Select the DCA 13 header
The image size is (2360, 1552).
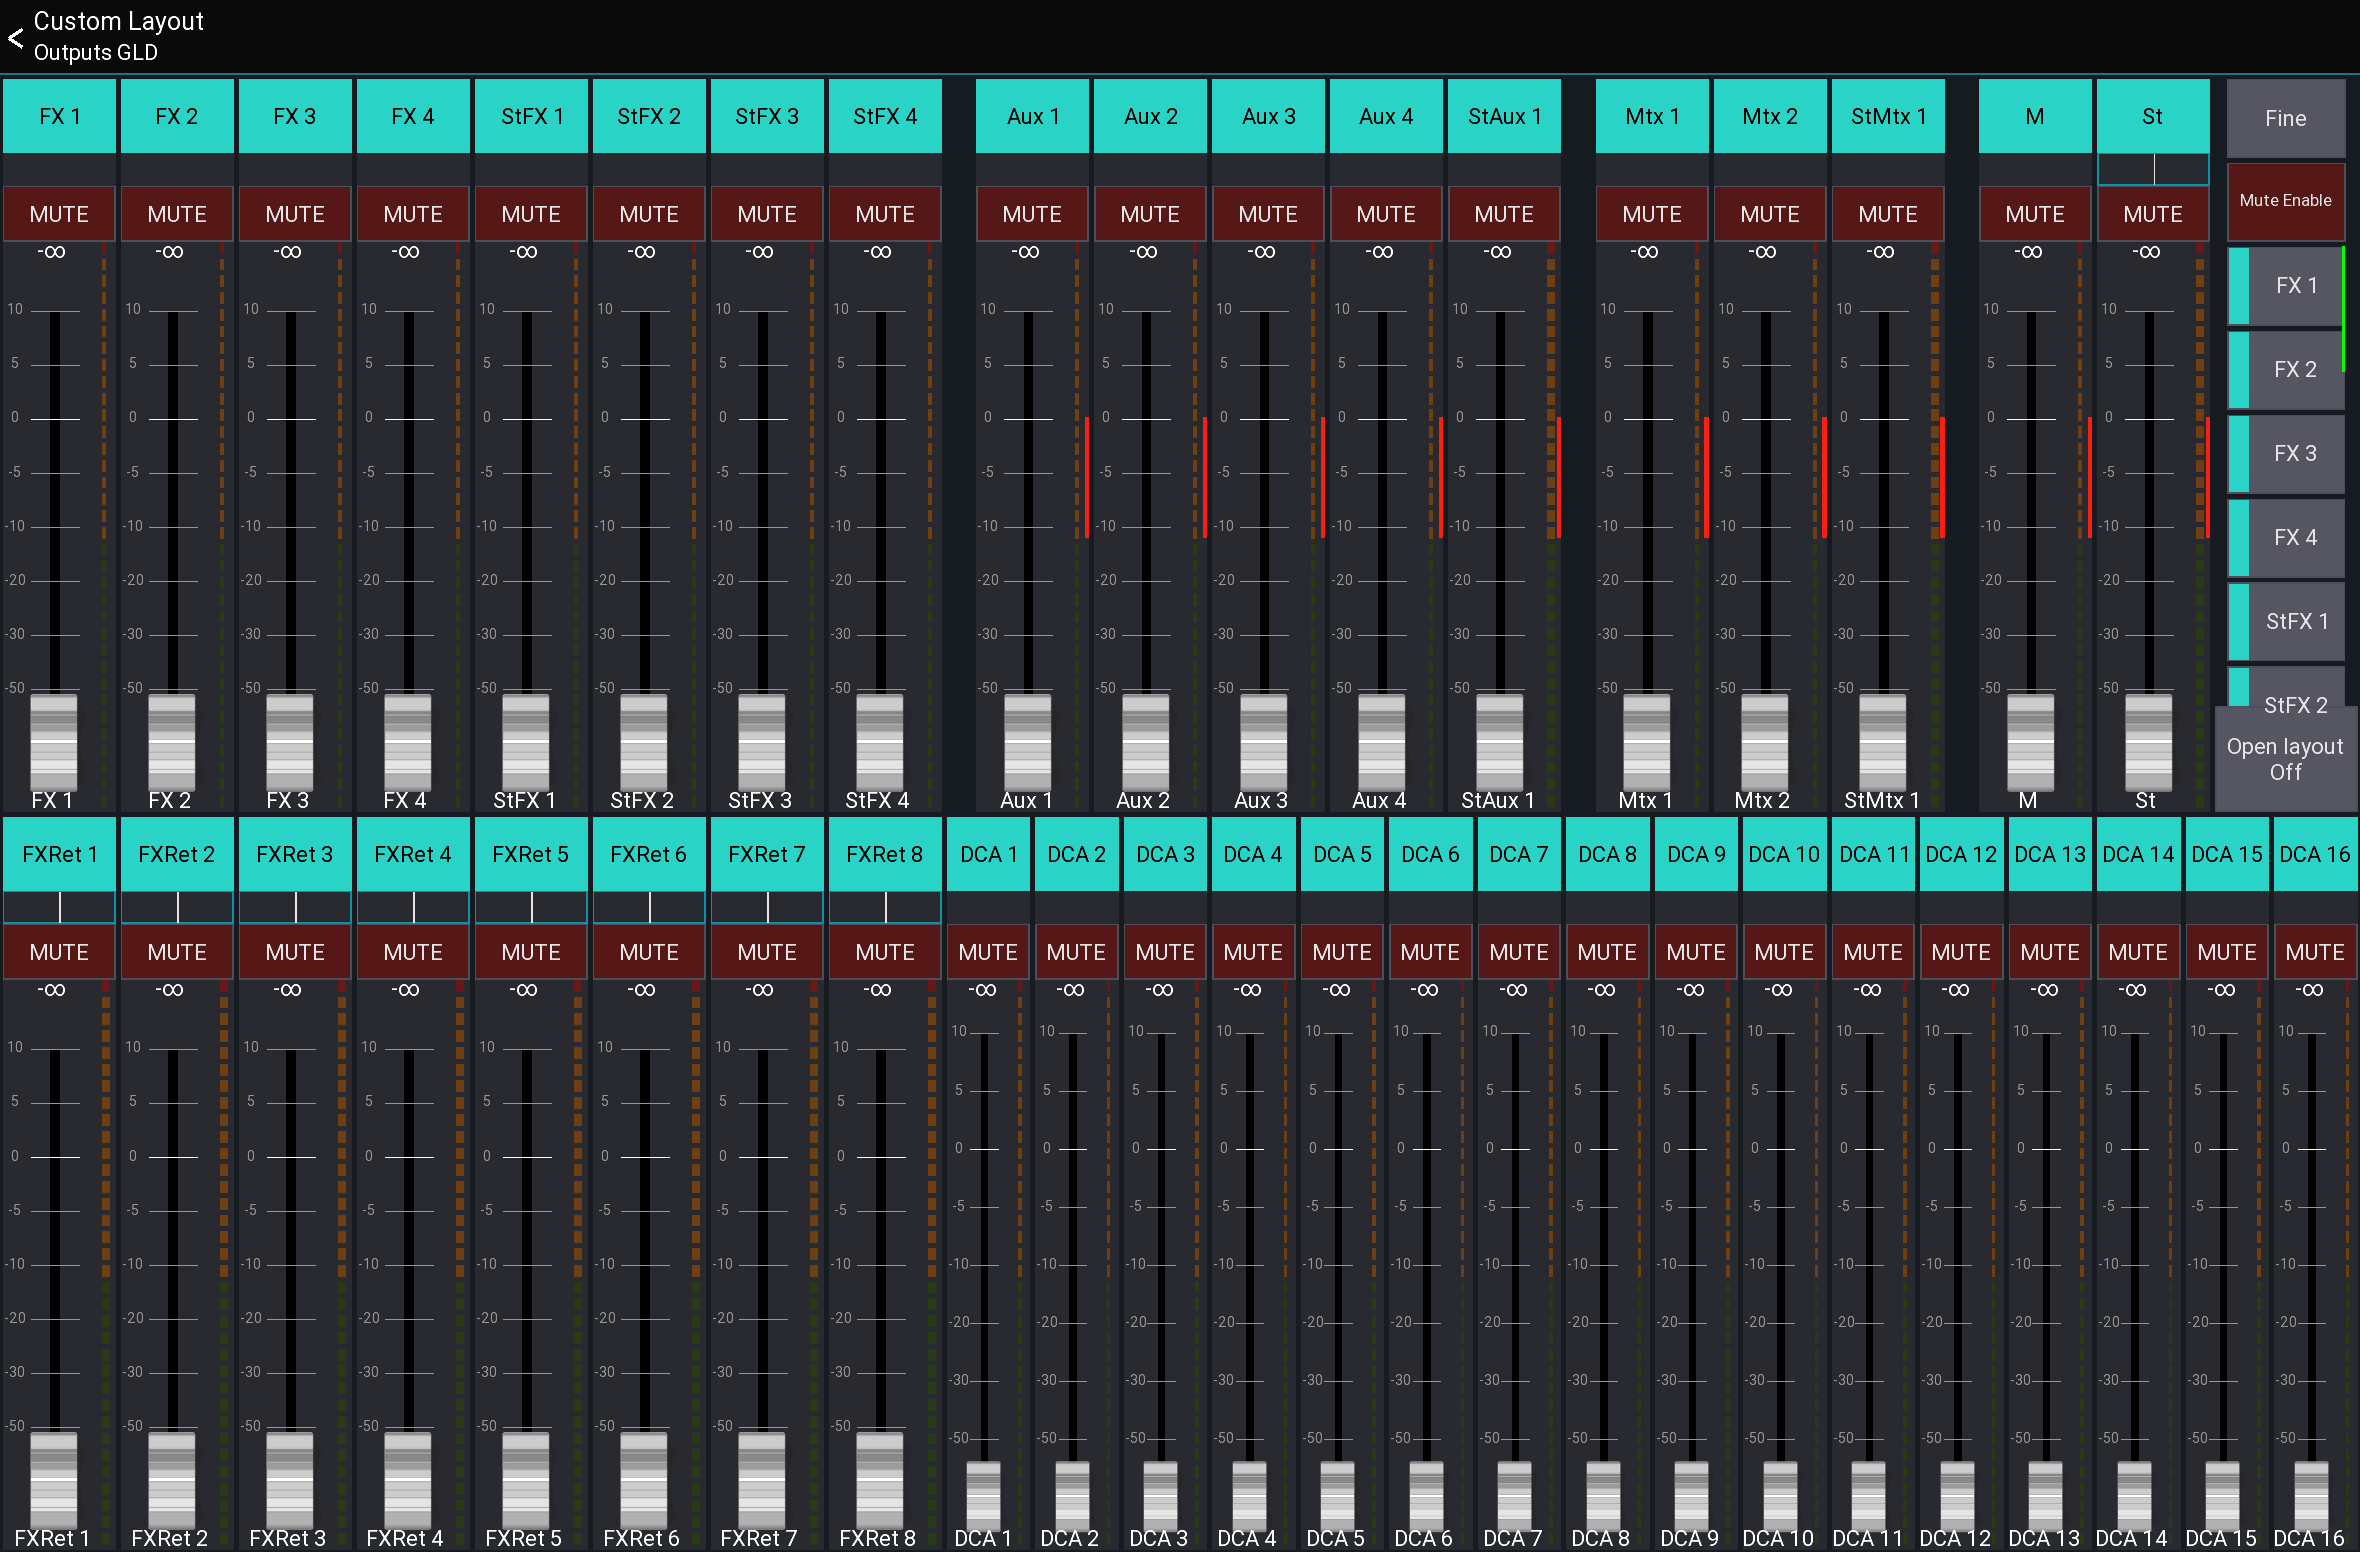pos(2050,854)
